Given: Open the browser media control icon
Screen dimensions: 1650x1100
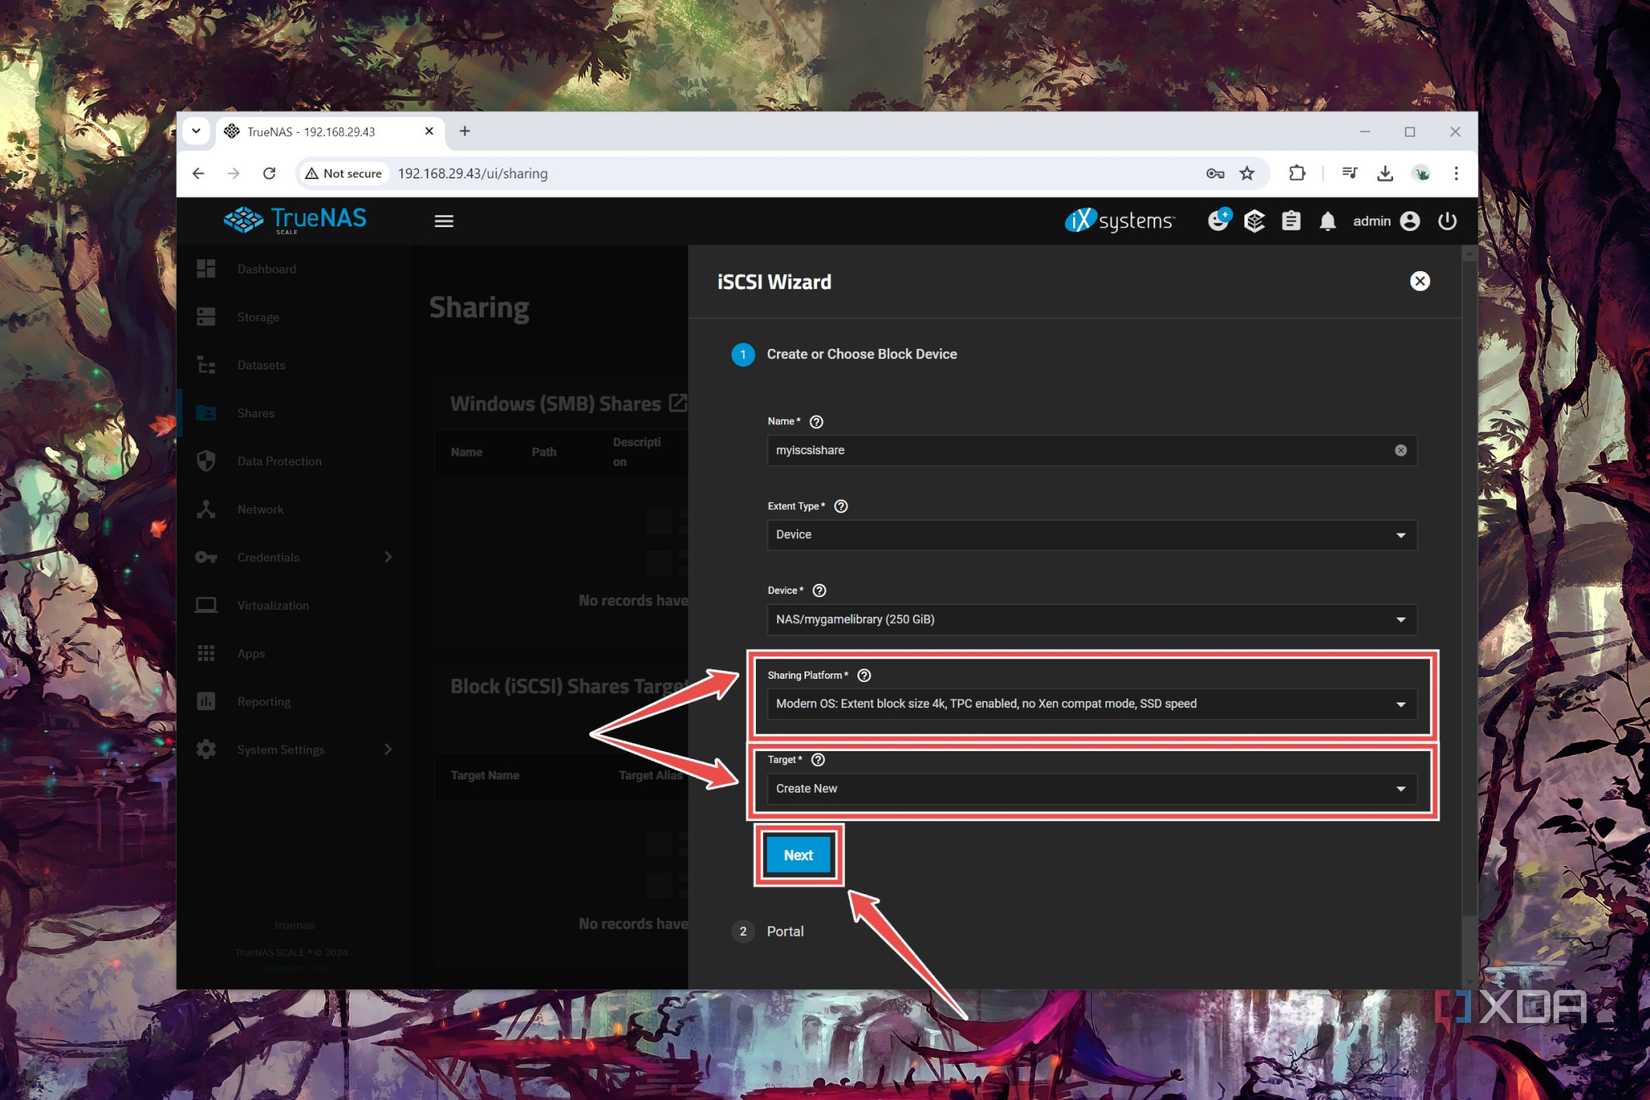Looking at the screenshot, I should point(1349,173).
